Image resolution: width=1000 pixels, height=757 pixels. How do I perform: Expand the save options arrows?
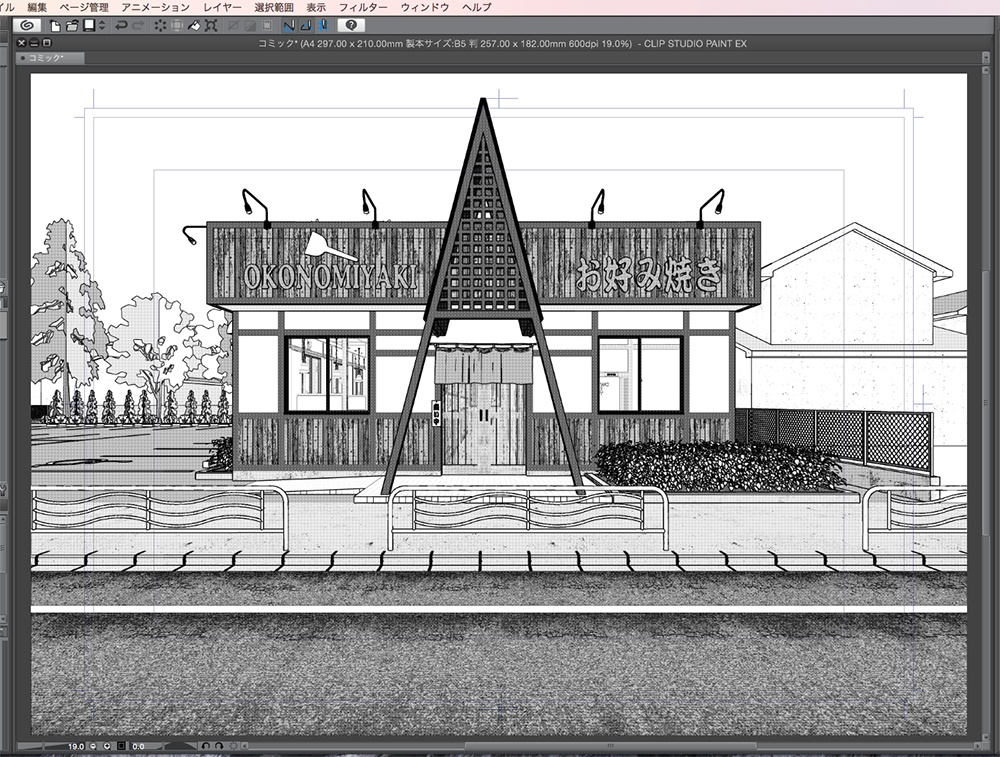coord(102,26)
